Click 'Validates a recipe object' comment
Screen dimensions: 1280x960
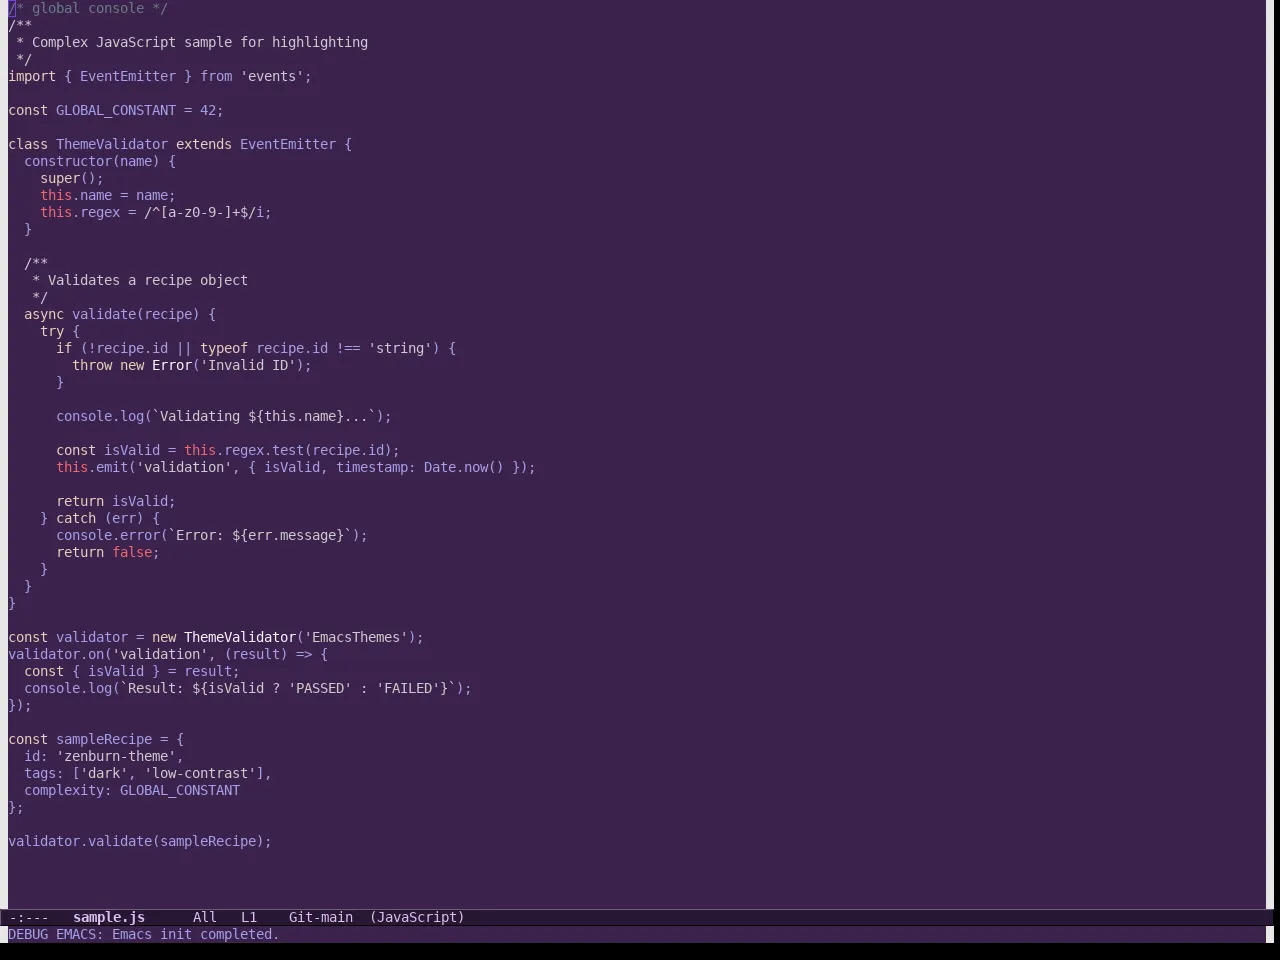click(148, 280)
